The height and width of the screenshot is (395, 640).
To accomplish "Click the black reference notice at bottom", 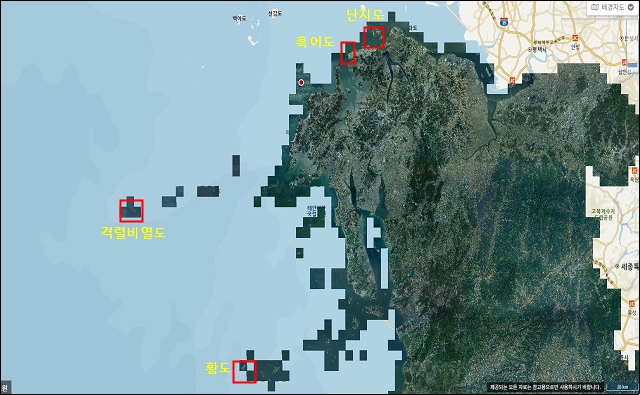I will pos(546,387).
